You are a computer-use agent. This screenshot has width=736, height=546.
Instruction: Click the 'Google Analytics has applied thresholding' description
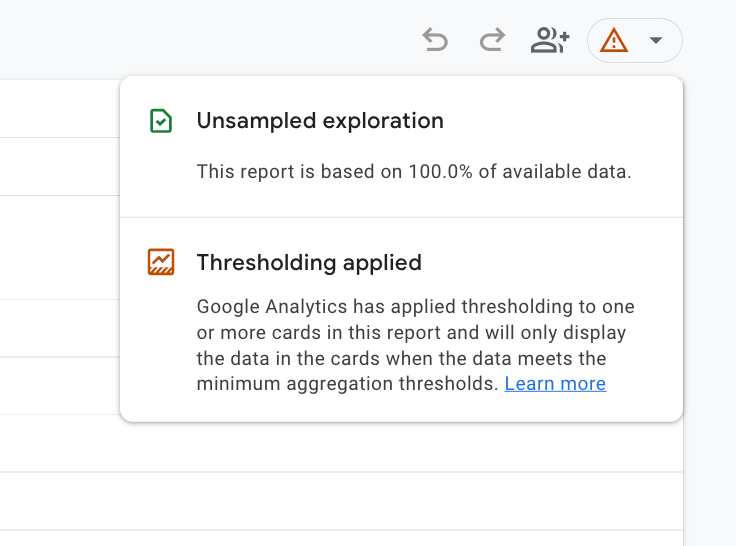coord(415,345)
